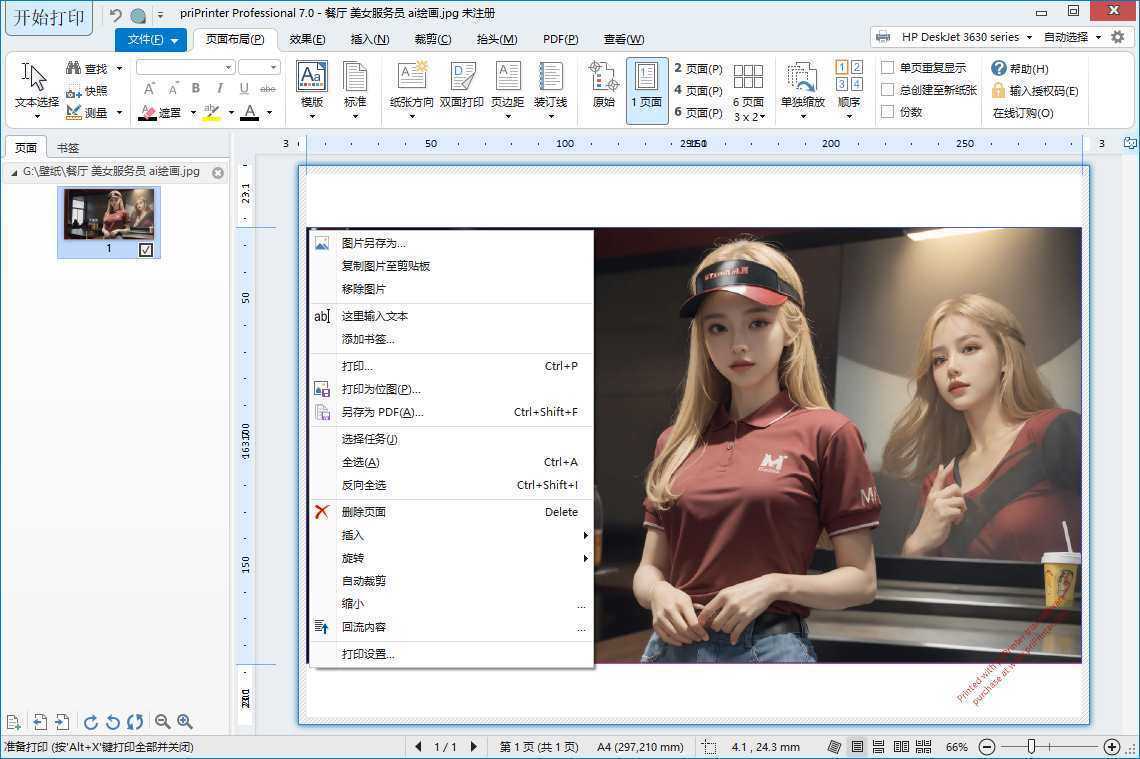Check 总创建至新纸张 option
The width and height of the screenshot is (1140, 759).
pyautogui.click(x=888, y=90)
